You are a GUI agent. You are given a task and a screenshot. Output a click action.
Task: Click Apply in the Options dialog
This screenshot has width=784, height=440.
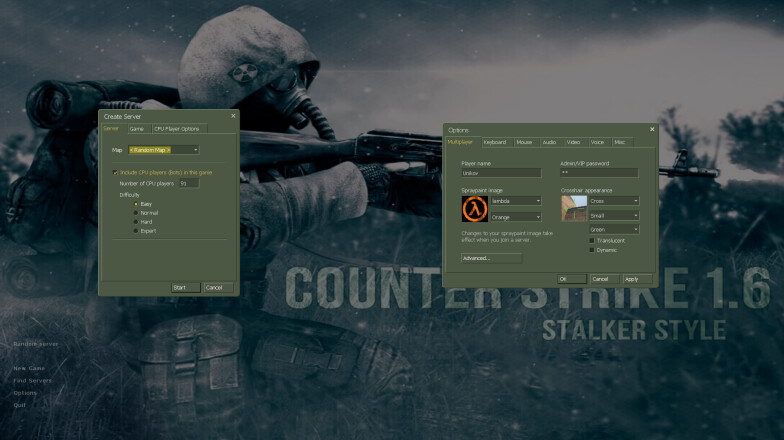637,279
